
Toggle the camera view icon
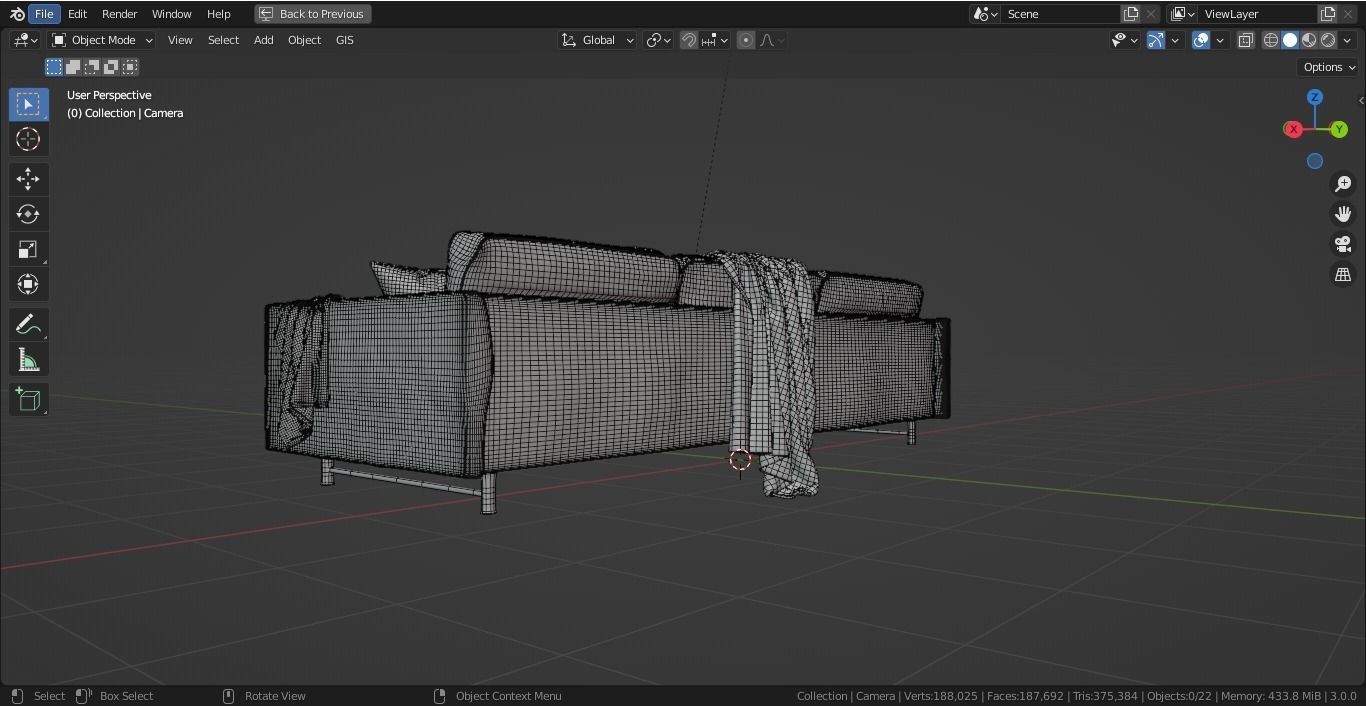point(1343,244)
